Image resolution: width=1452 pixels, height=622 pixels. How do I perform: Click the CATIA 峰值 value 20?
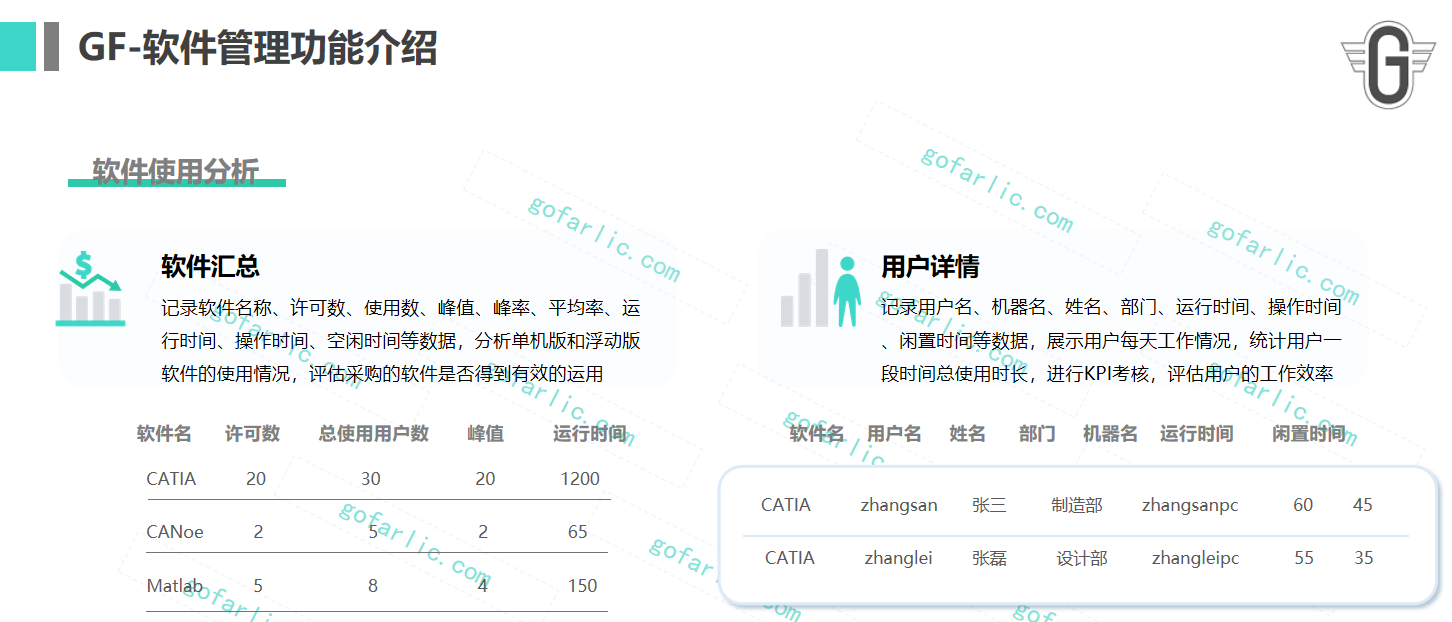tap(485, 479)
